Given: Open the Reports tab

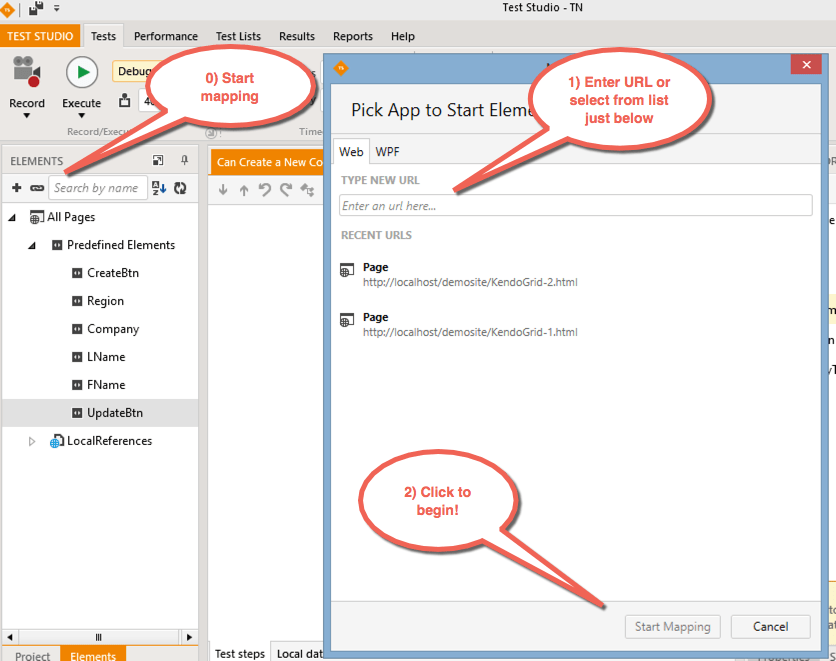Looking at the screenshot, I should [353, 36].
